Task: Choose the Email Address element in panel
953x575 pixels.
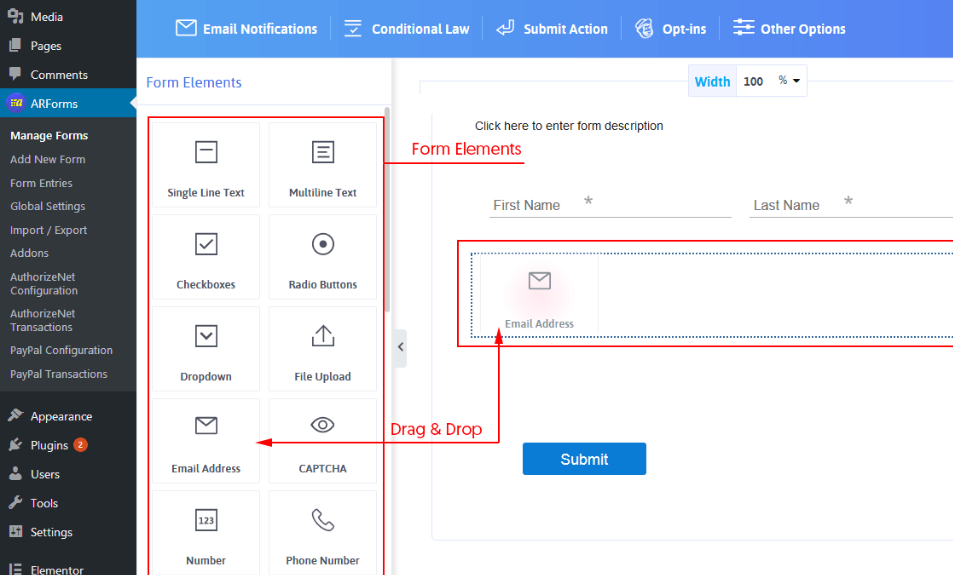Action: 206,441
